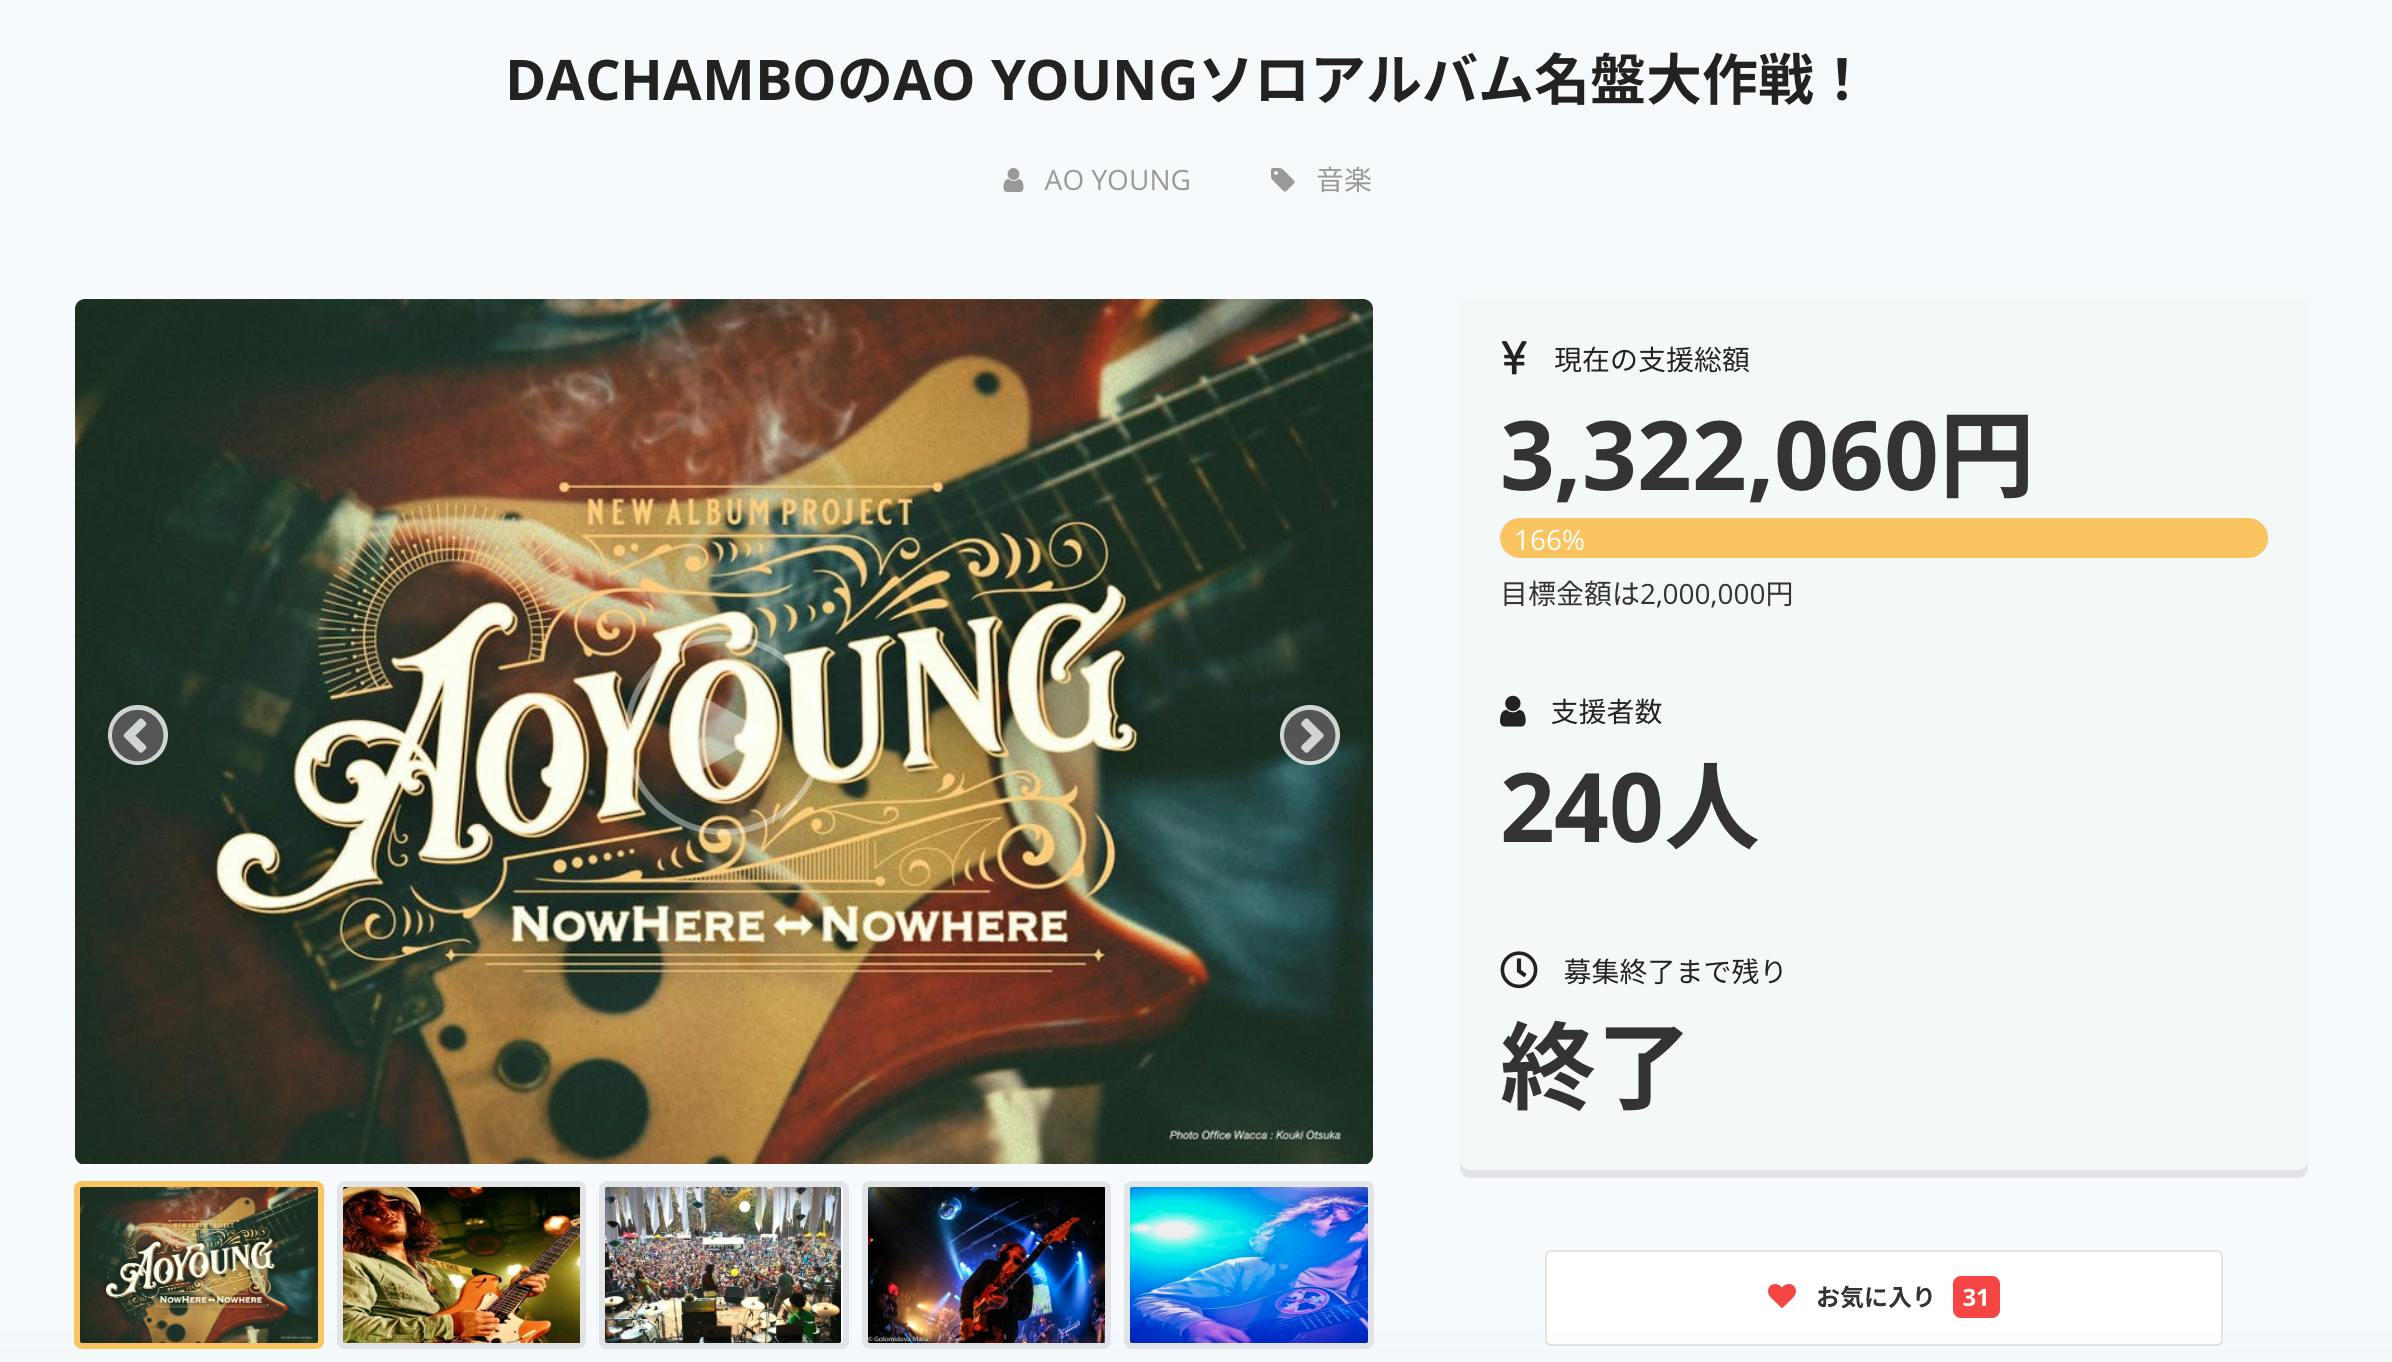Open the 音楽 category link
Image resolution: width=2392 pixels, height=1362 pixels.
pos(1344,180)
